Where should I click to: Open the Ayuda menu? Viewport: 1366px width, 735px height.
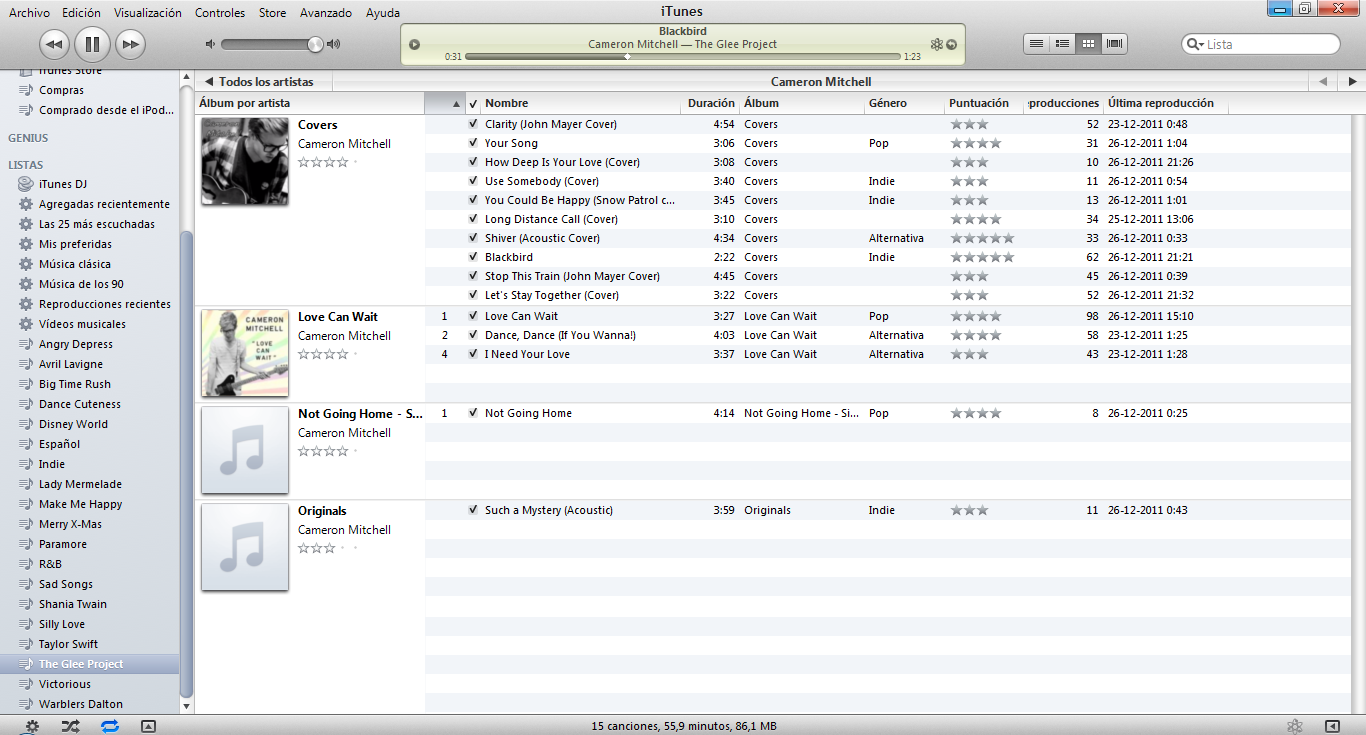[x=383, y=13]
